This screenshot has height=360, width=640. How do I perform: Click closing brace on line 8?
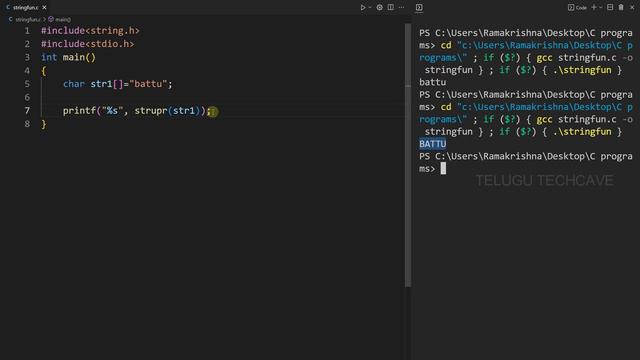click(x=44, y=124)
